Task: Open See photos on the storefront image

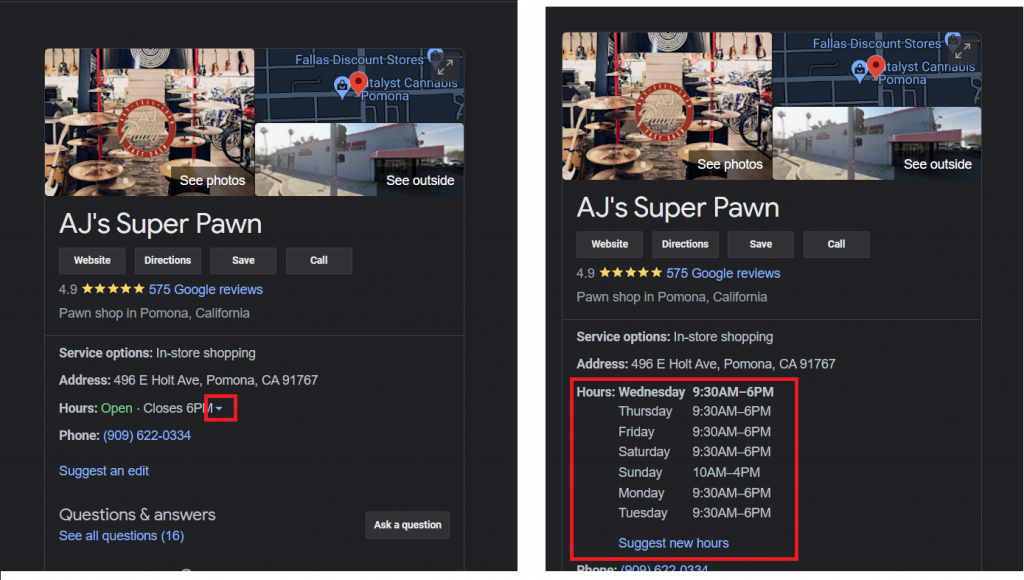Action: tap(211, 181)
